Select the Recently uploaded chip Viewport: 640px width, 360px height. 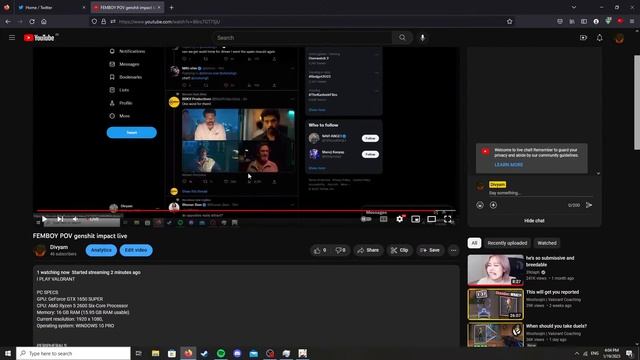[507, 243]
